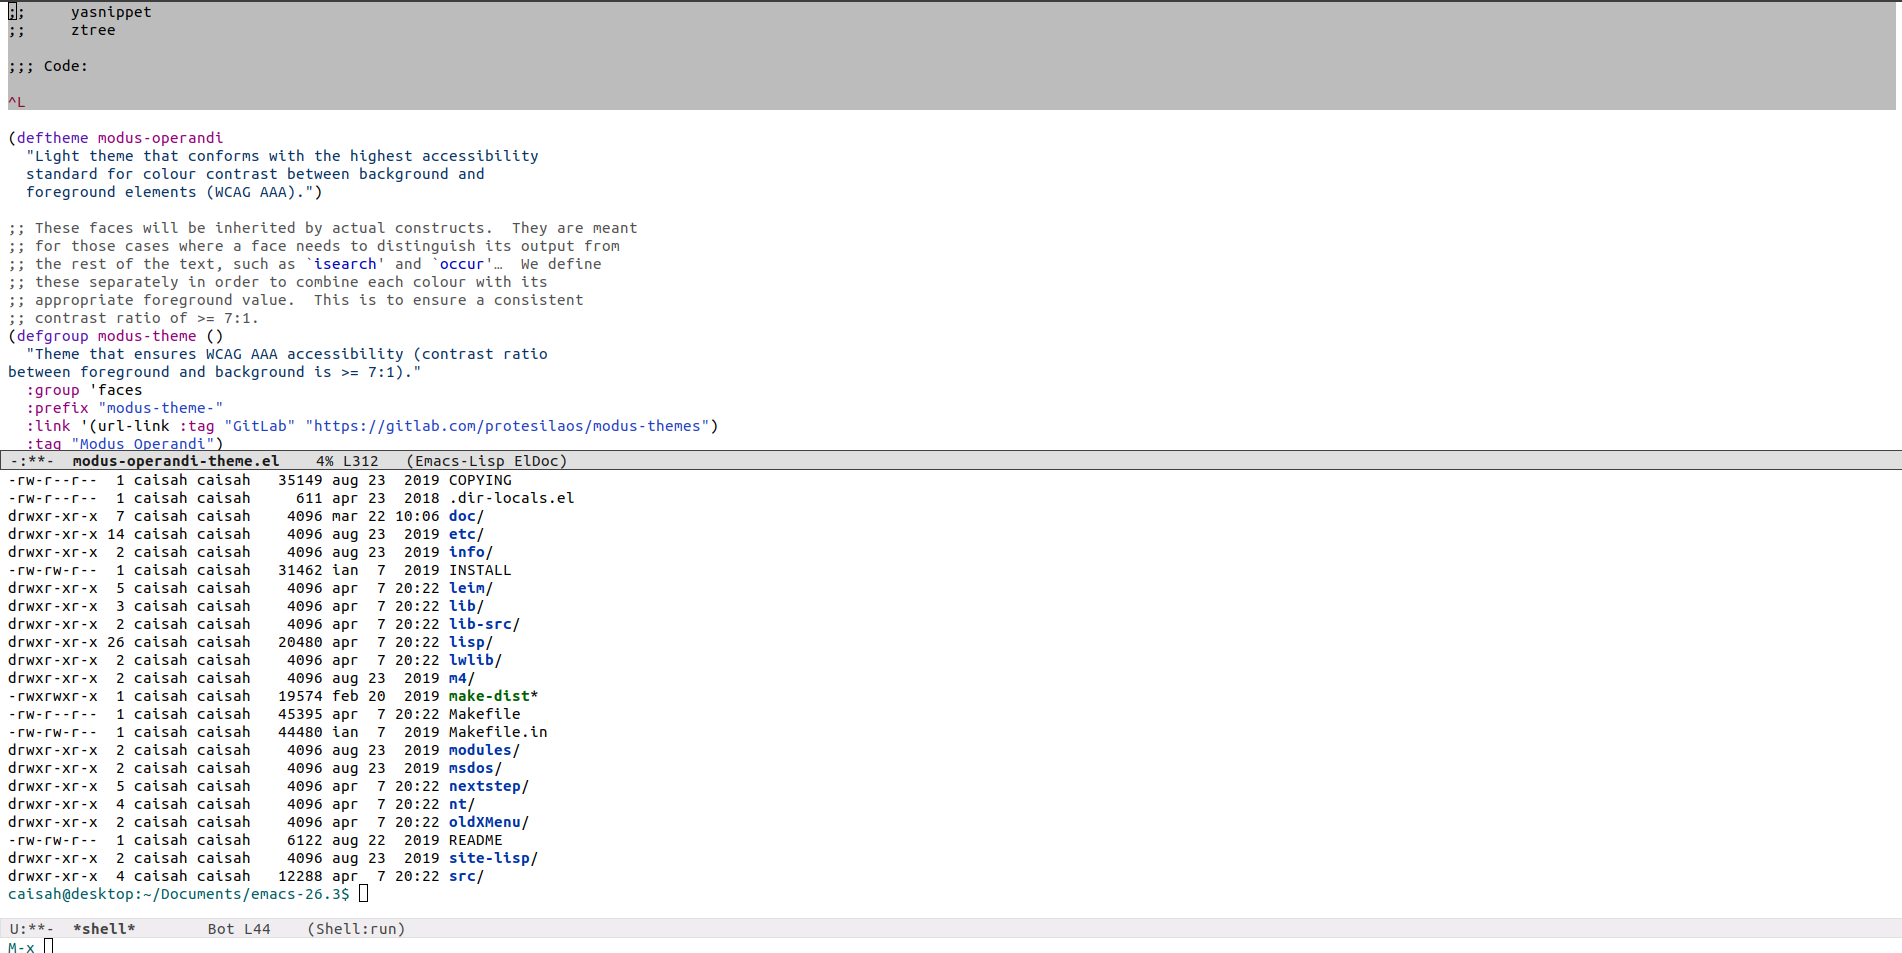Screen dimensions: 1902x953
Task: Open the leim/ directory entry
Action: point(471,588)
